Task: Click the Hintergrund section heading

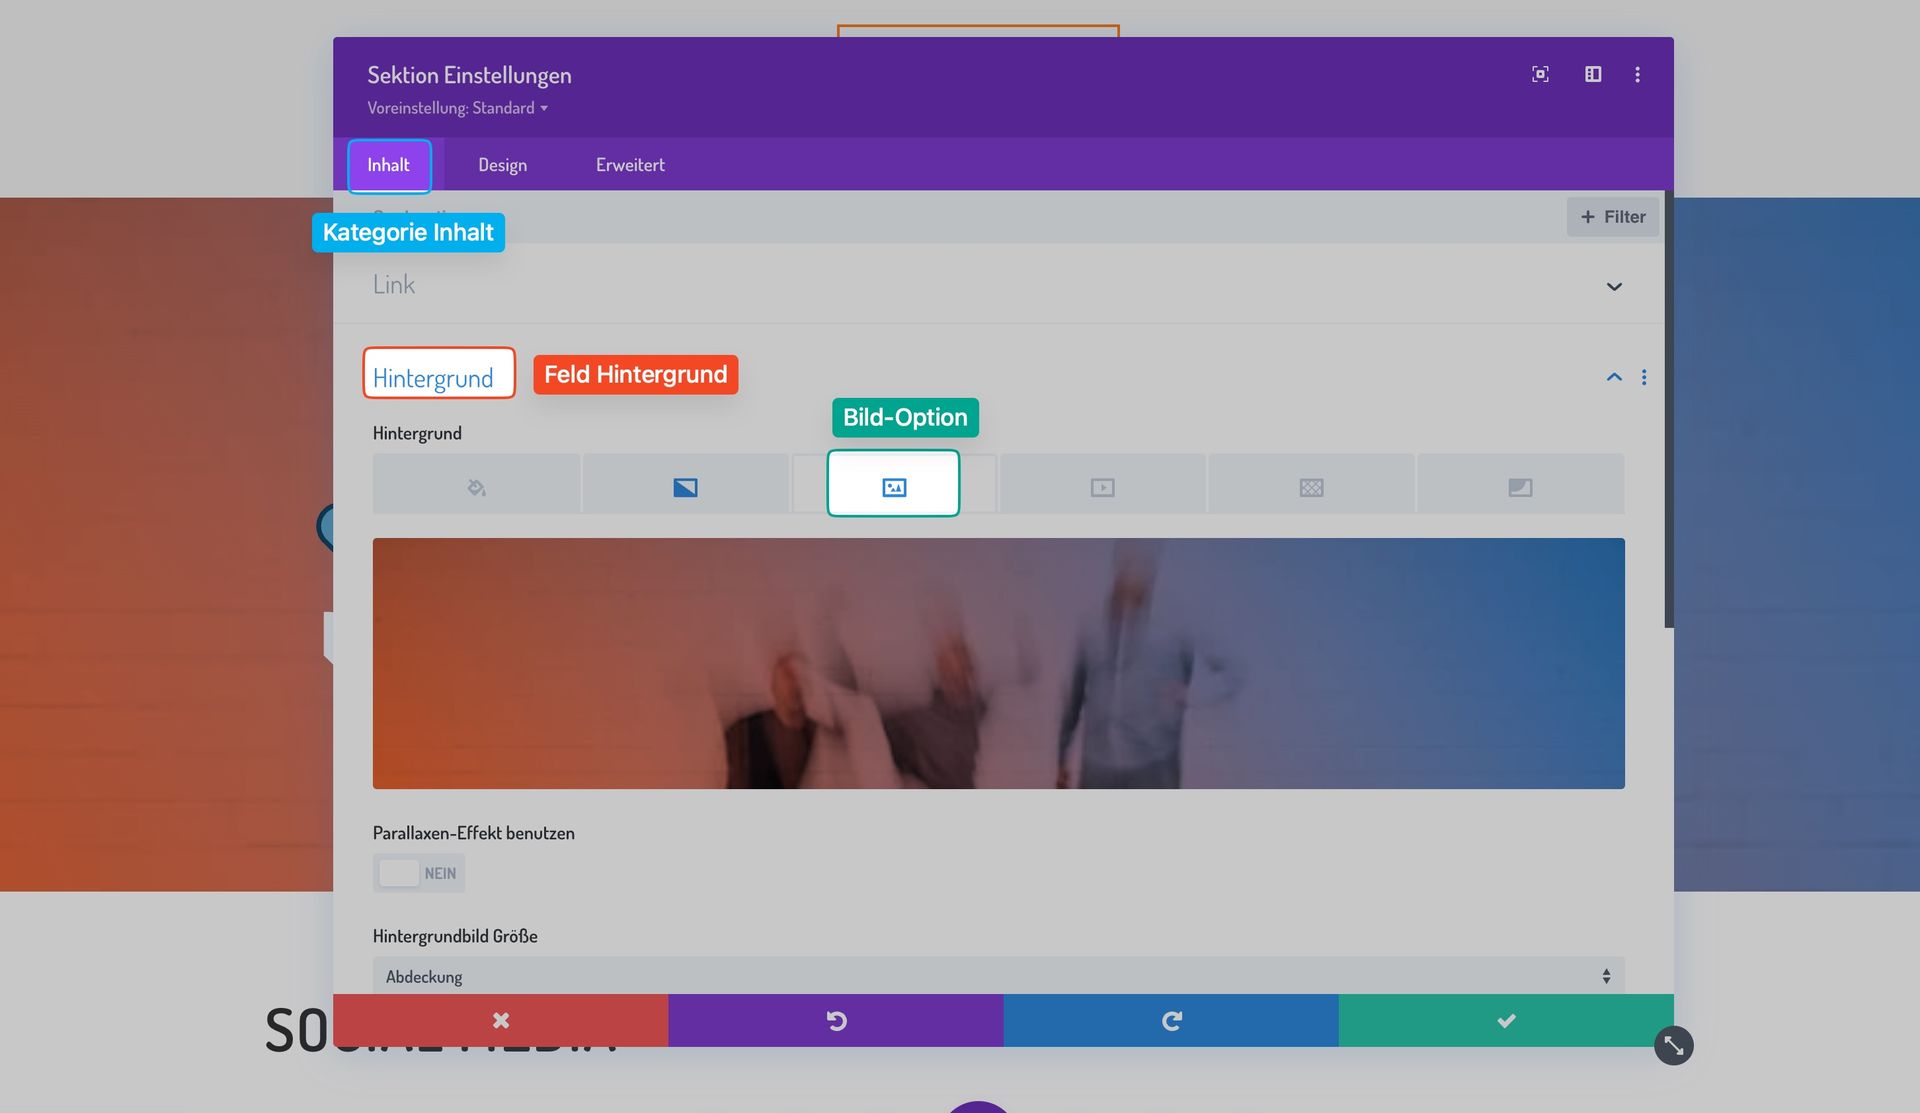Action: [433, 378]
